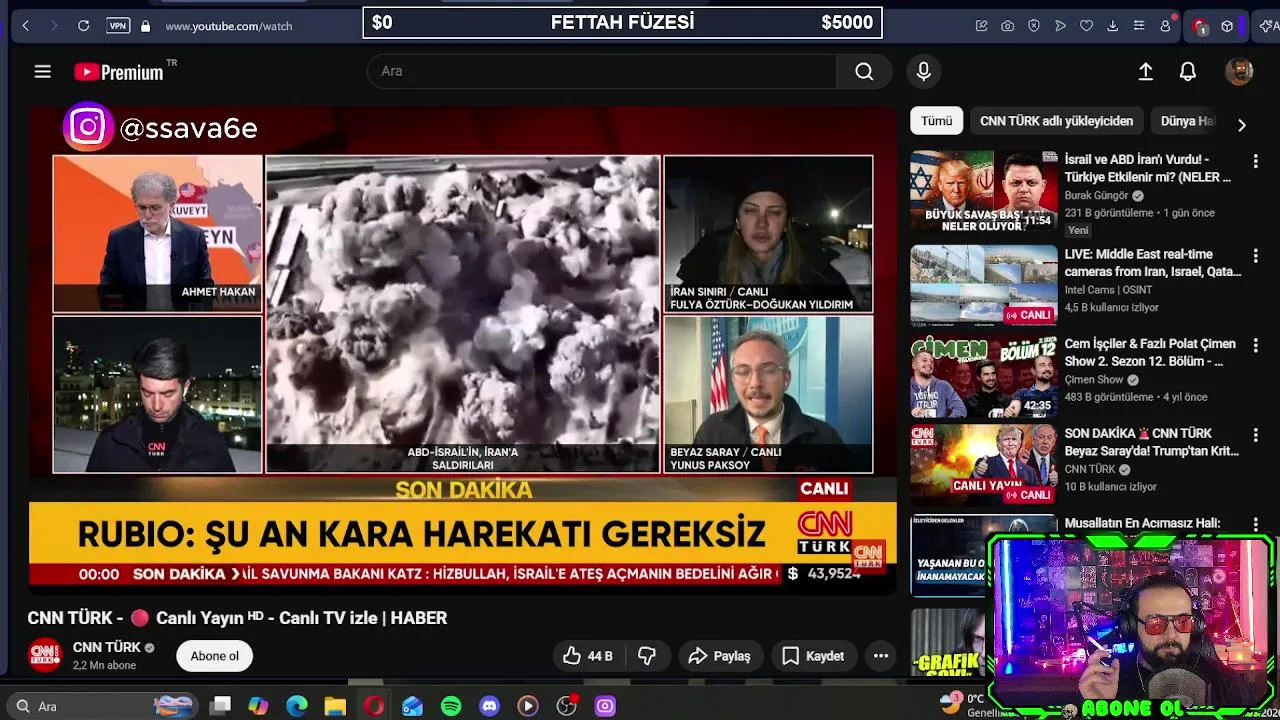Open File Explorer from the taskbar
1280x720 pixels.
tap(335, 706)
